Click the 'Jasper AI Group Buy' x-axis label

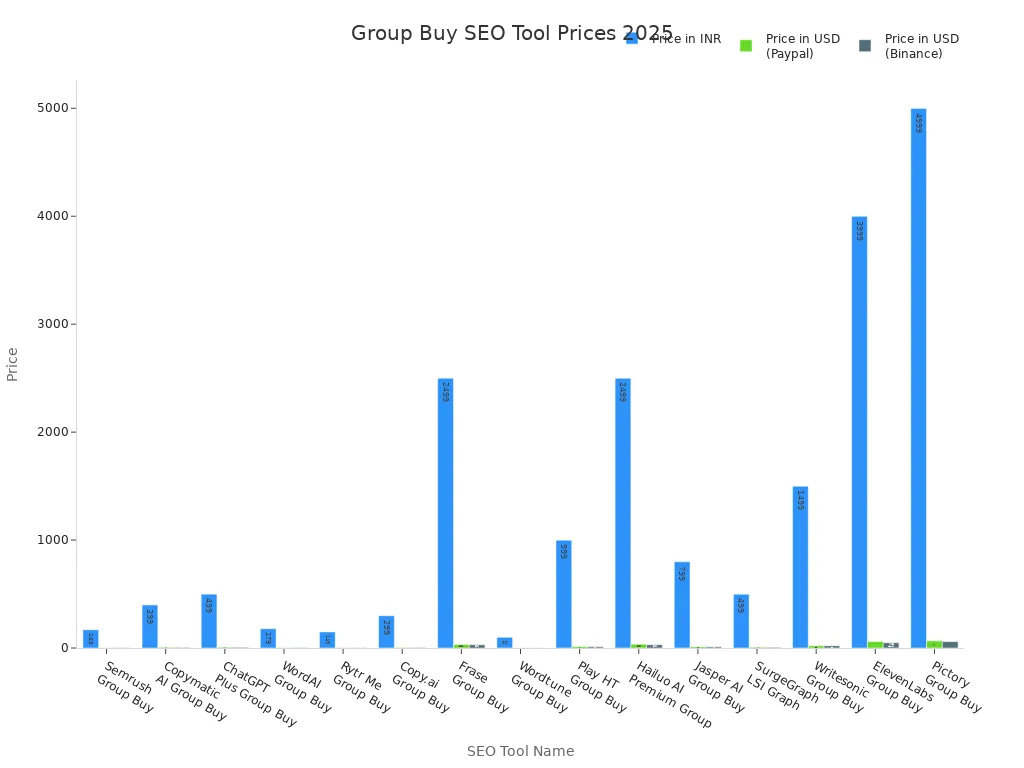point(716,687)
